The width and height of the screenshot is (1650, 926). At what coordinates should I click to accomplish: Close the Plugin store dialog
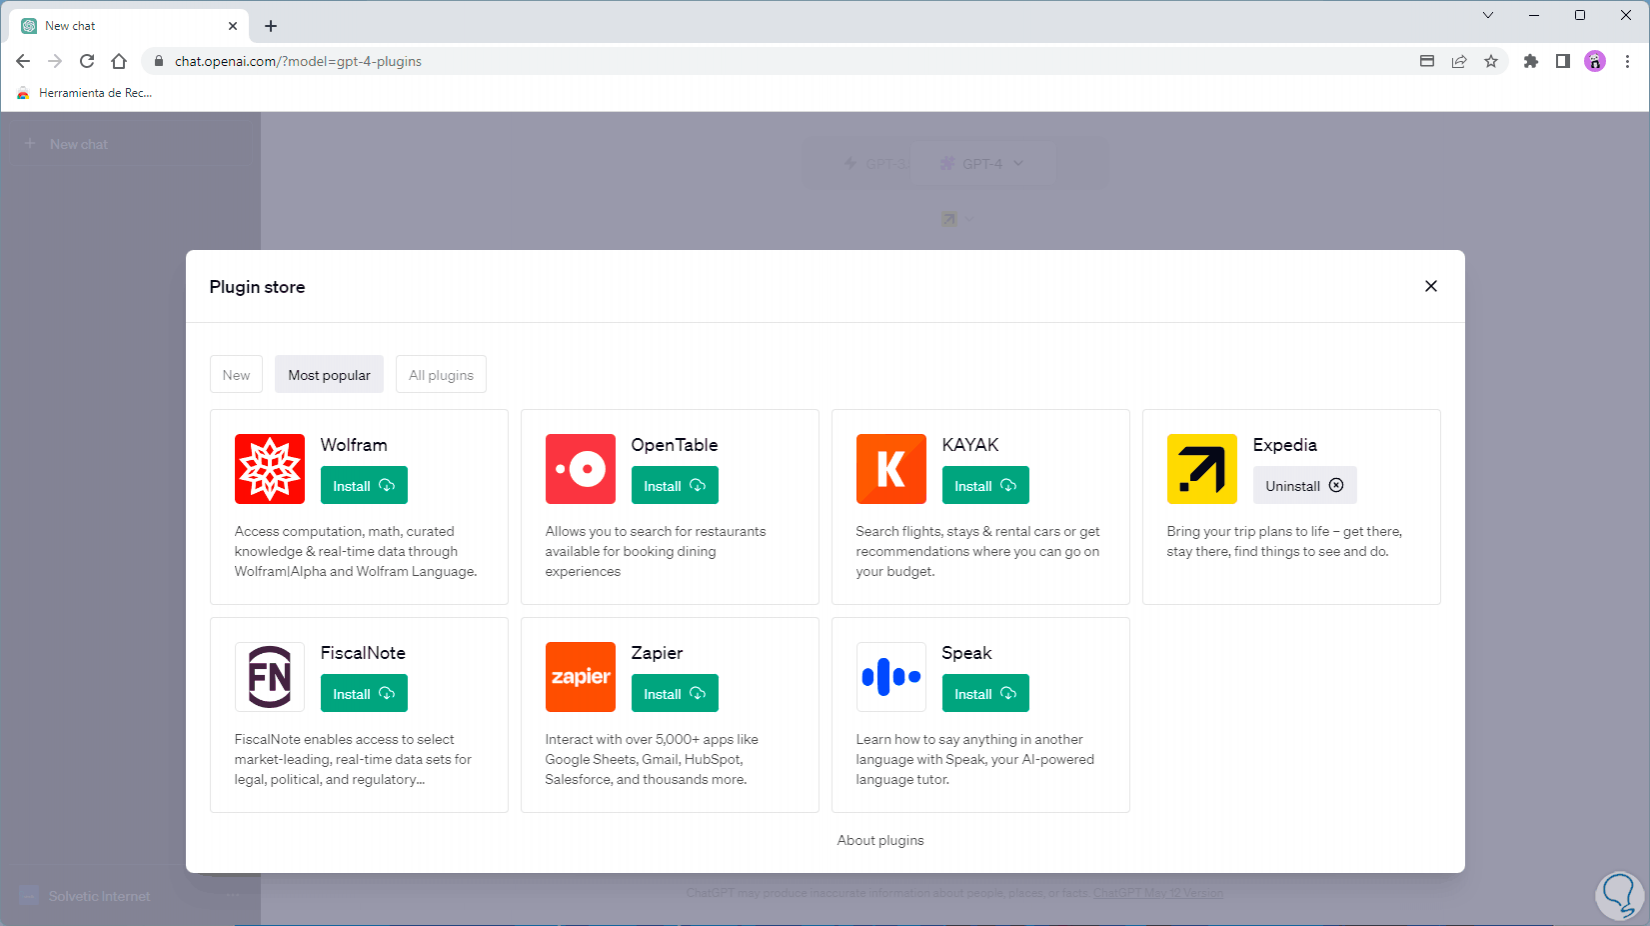click(1431, 286)
